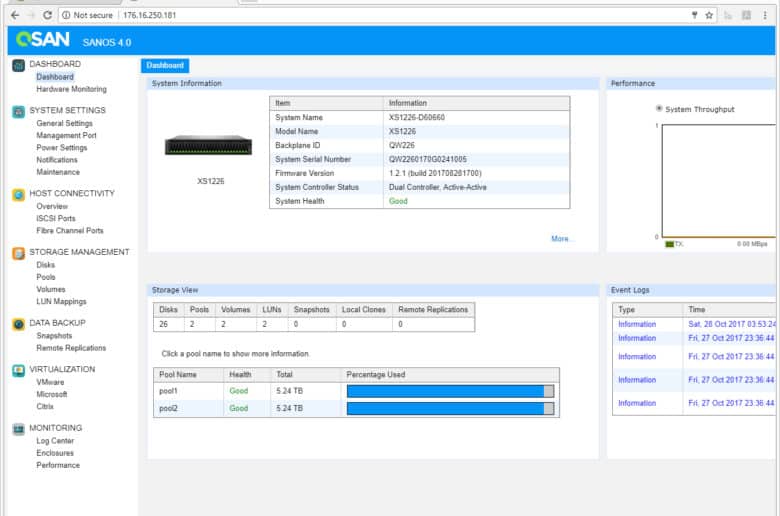Click serial number QW2260170G0241005
This screenshot has height=516, width=780.
tap(428, 159)
